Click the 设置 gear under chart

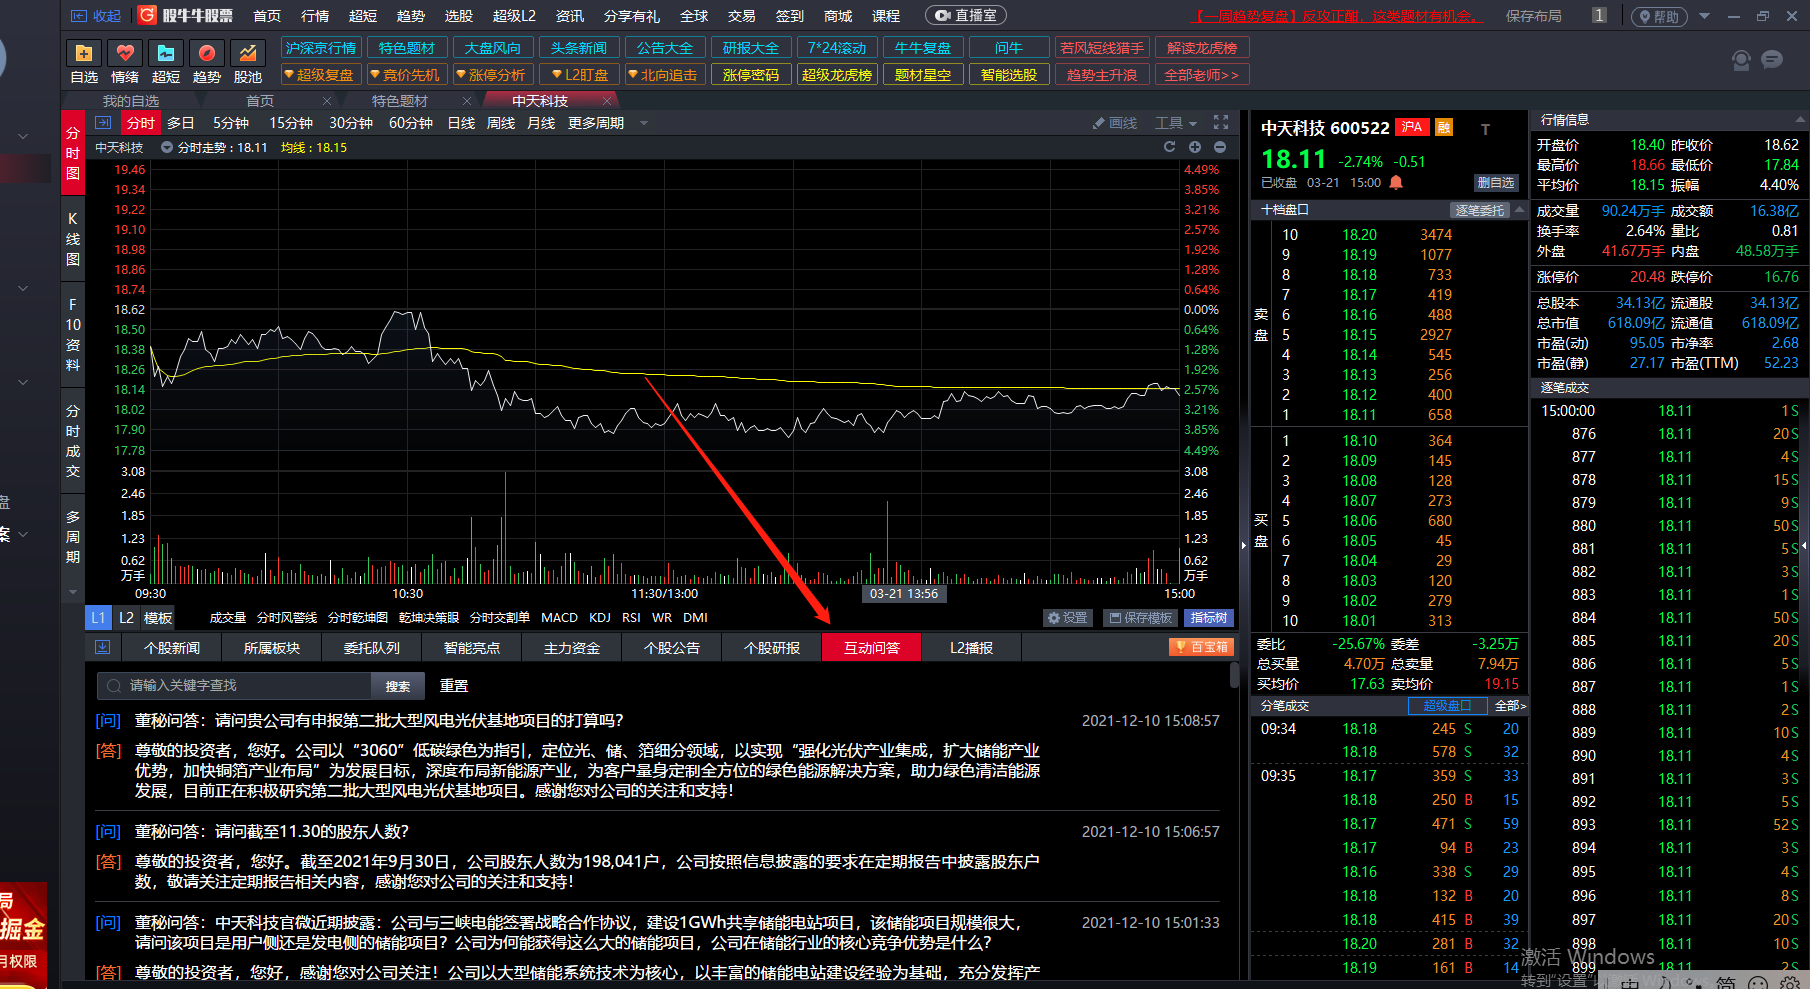tap(1067, 618)
